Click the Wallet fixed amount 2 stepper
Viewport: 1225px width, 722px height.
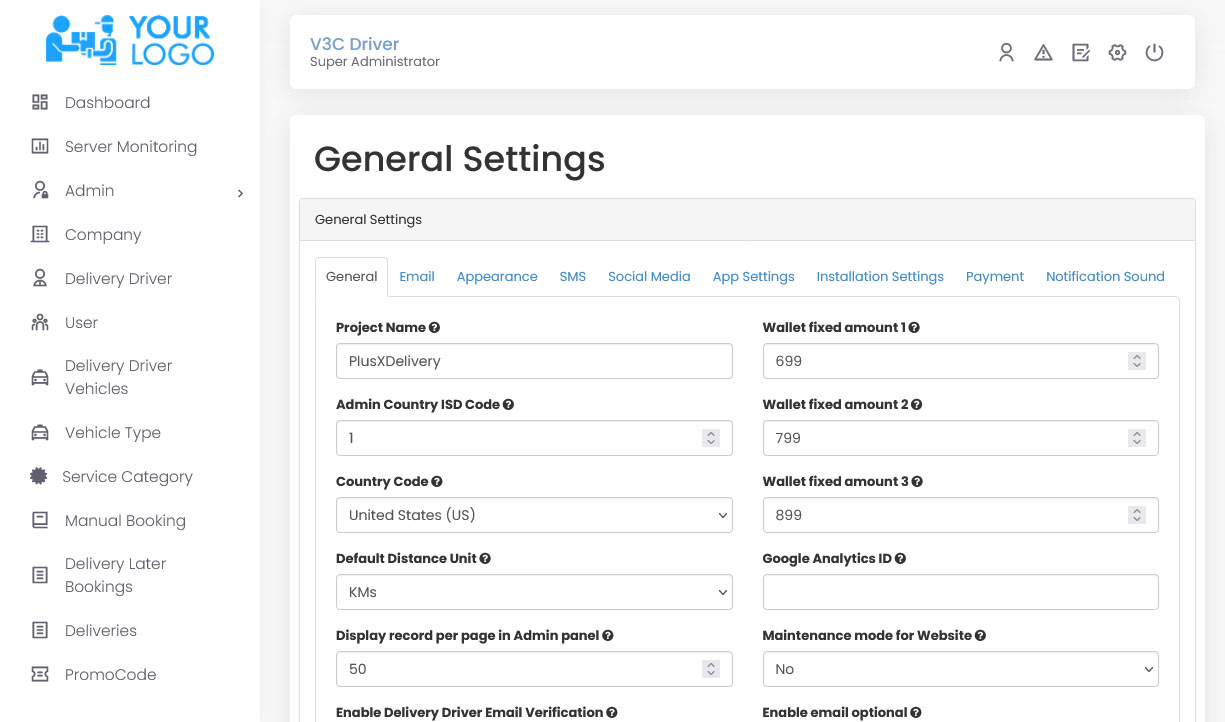coord(1137,438)
